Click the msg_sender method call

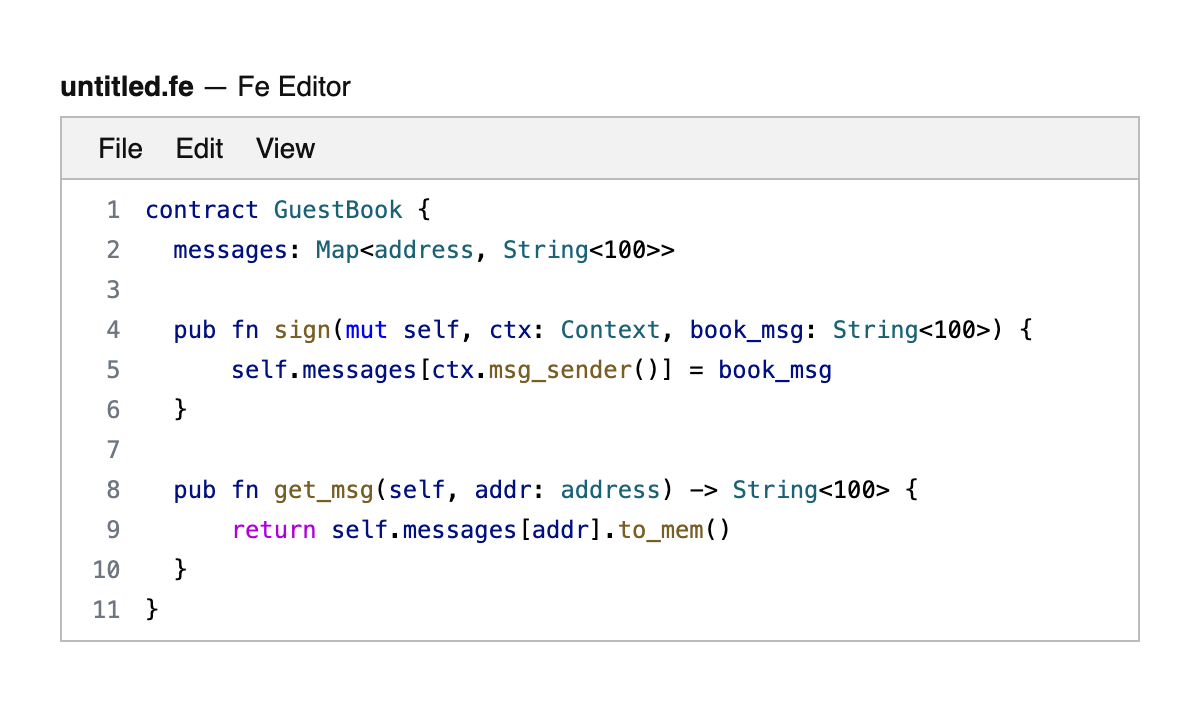[560, 370]
